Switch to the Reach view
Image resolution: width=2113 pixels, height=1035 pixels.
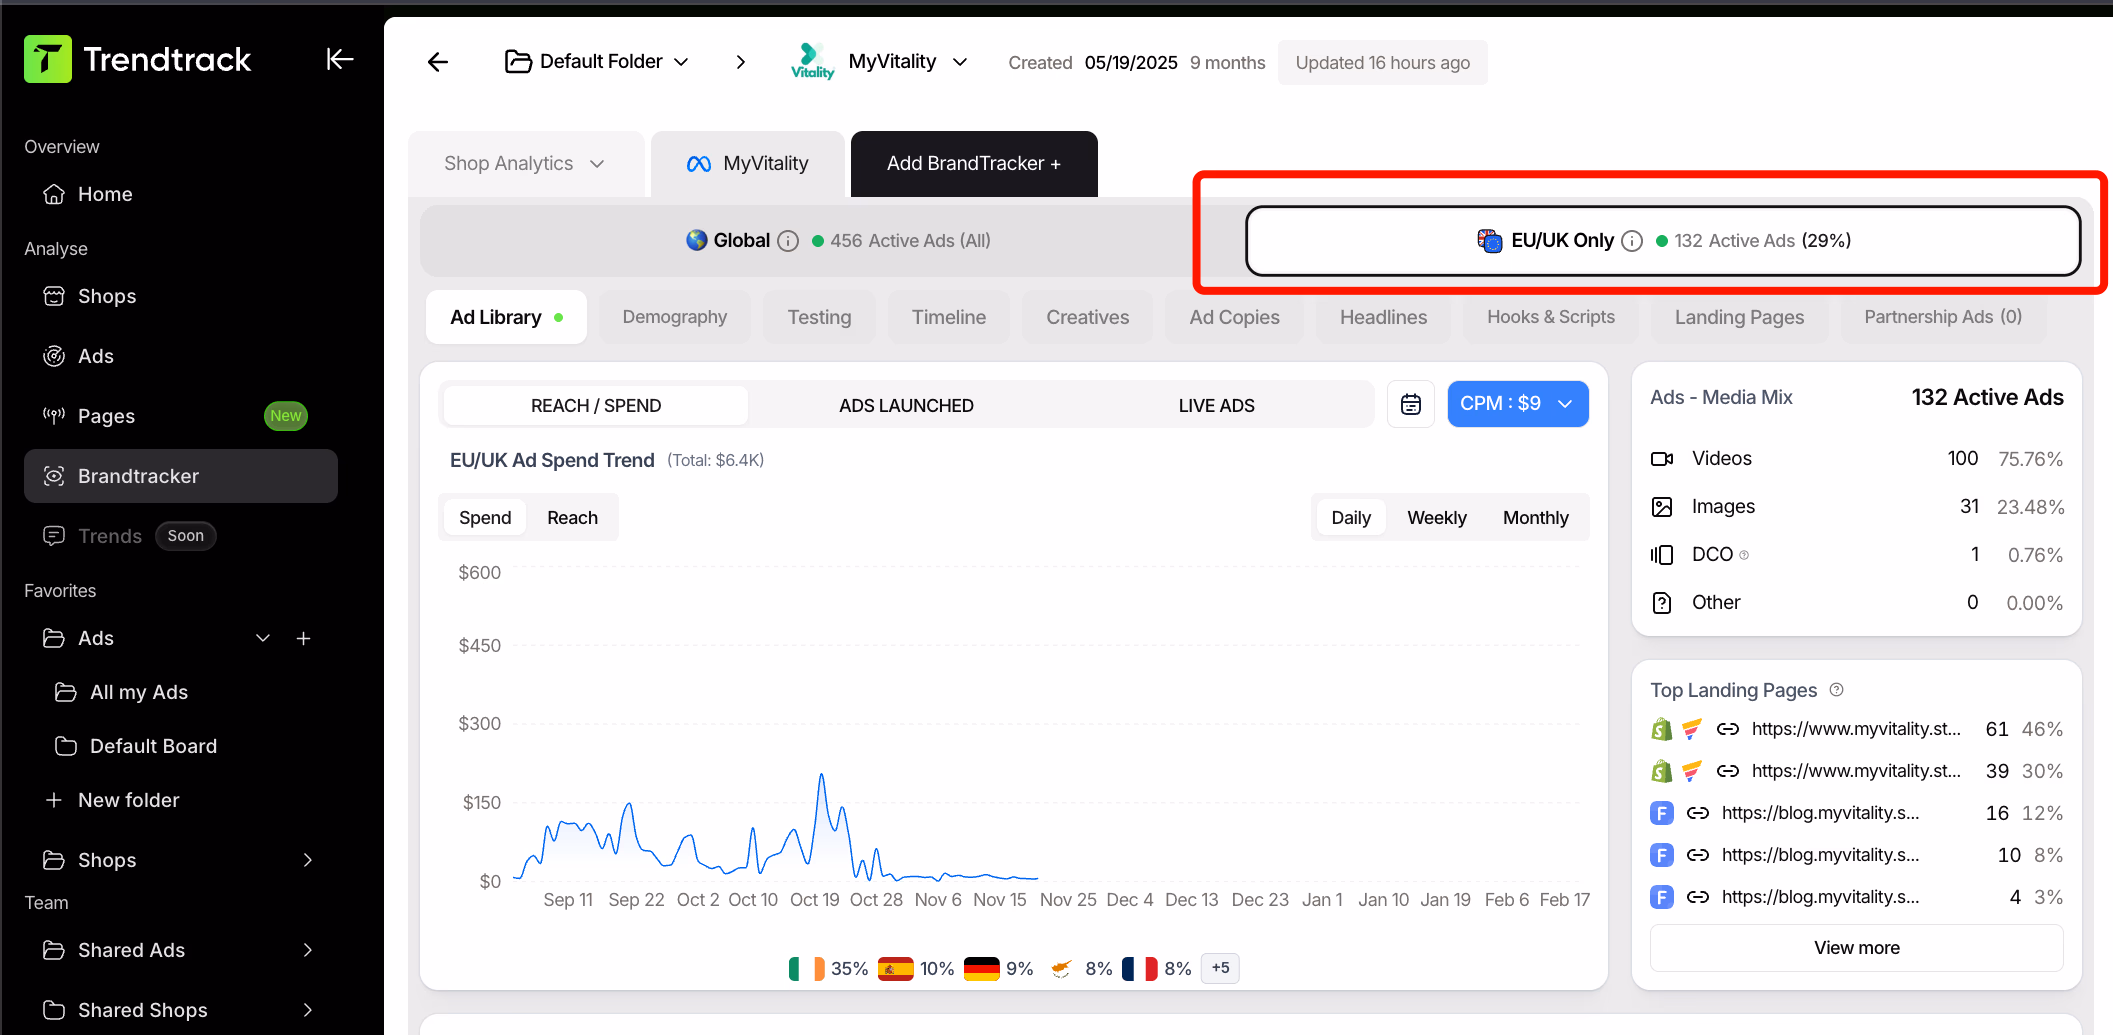pos(572,517)
